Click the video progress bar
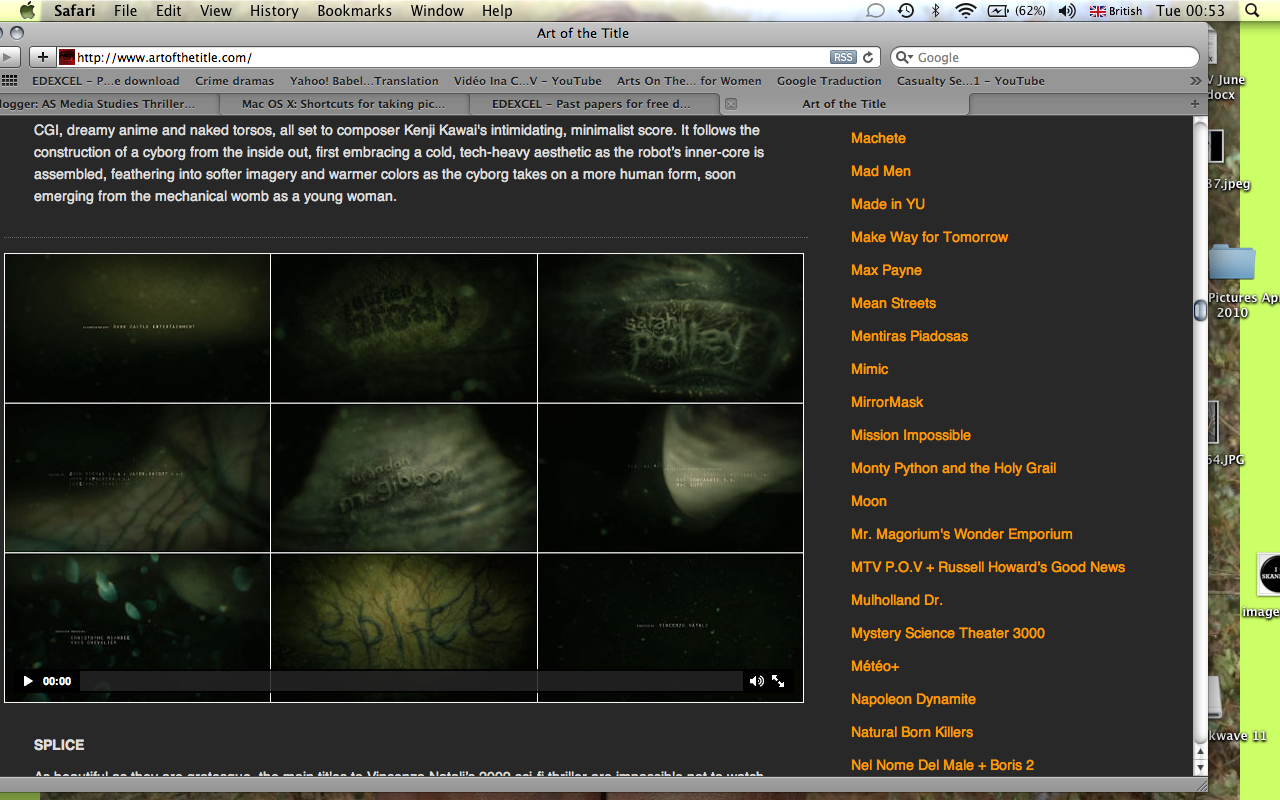Viewport: 1280px width, 800px height. 411,681
